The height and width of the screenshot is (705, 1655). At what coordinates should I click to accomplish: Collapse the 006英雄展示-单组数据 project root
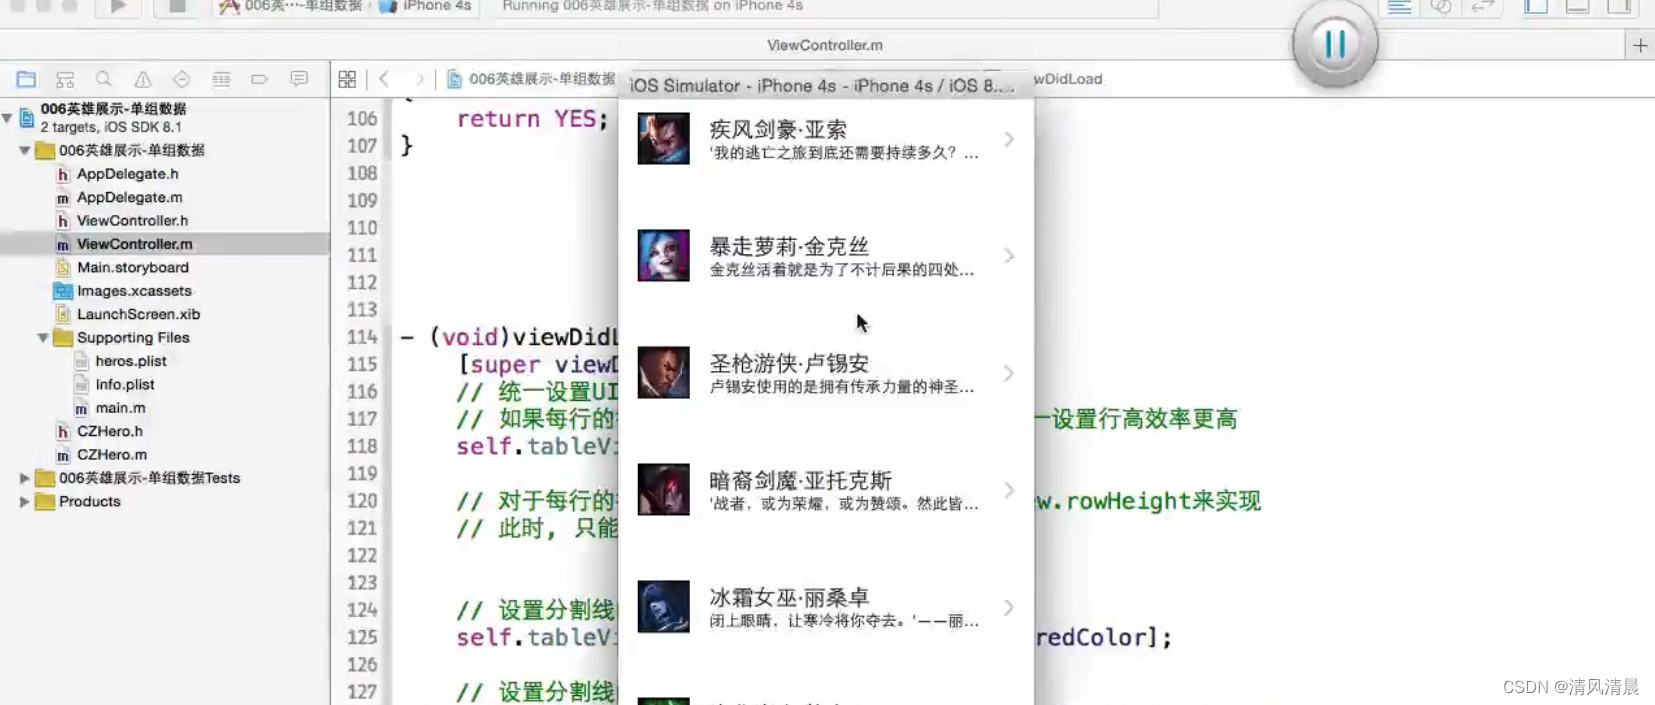coord(8,118)
